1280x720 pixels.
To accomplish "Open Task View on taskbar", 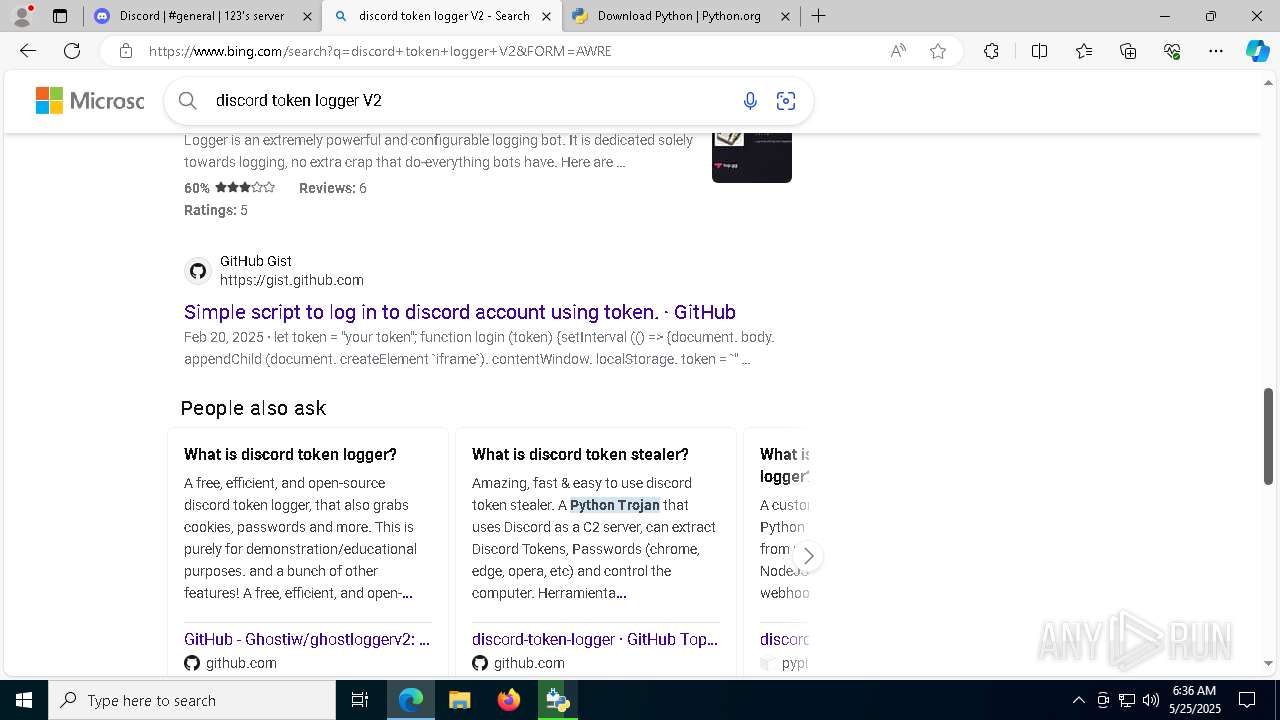I will pyautogui.click(x=360, y=700).
